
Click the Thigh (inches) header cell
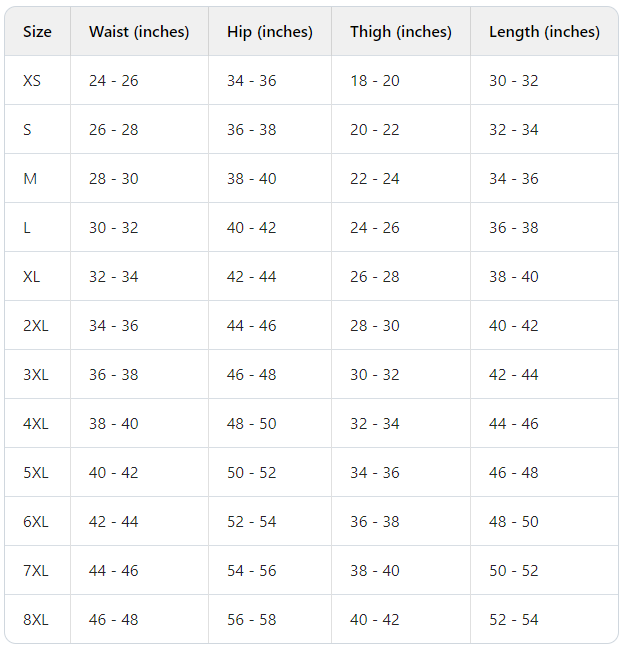coord(401,32)
